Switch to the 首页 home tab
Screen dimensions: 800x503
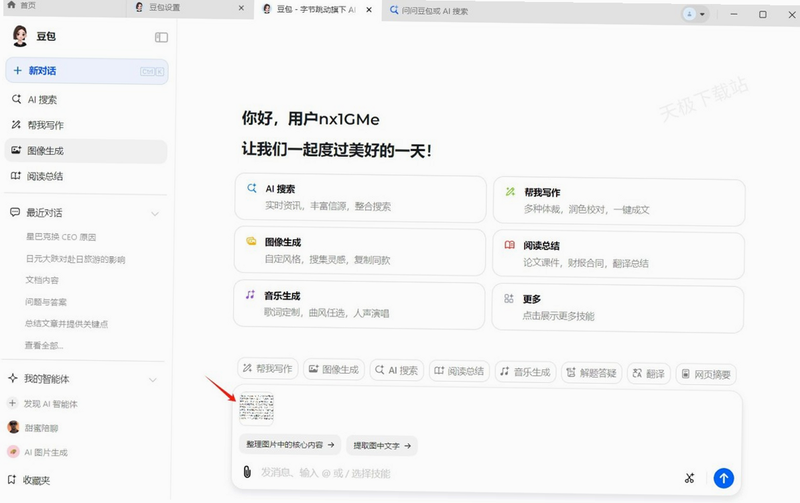point(21,5)
